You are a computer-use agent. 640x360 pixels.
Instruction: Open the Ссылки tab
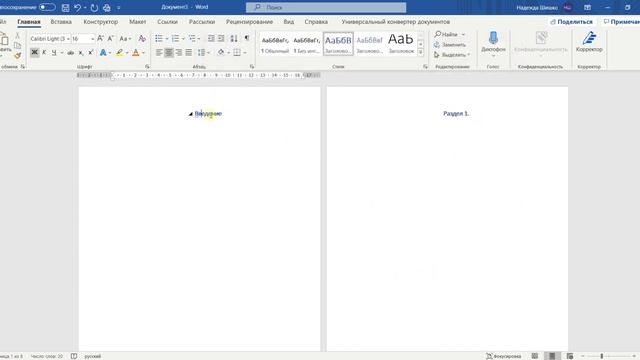click(167, 22)
